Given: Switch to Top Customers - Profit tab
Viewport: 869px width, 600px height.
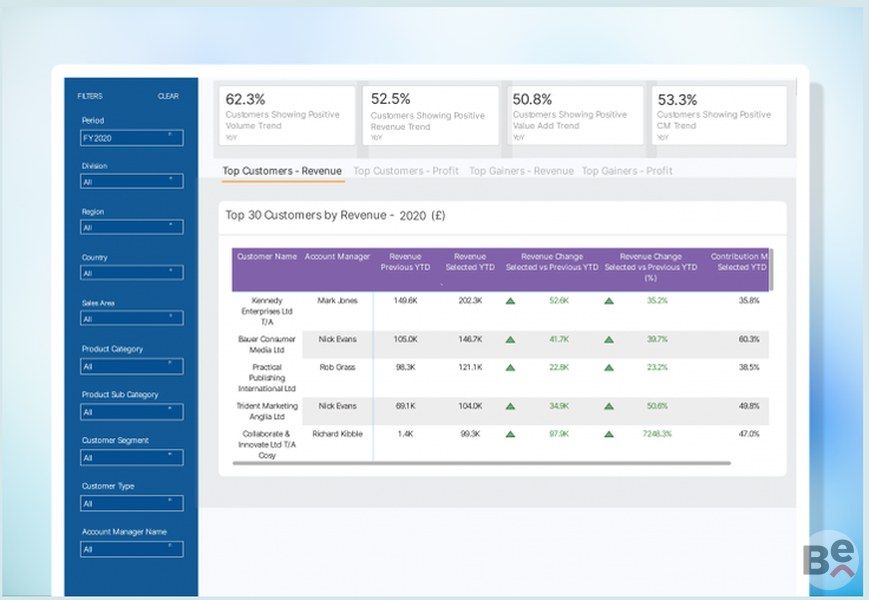Looking at the screenshot, I should 406,171.
